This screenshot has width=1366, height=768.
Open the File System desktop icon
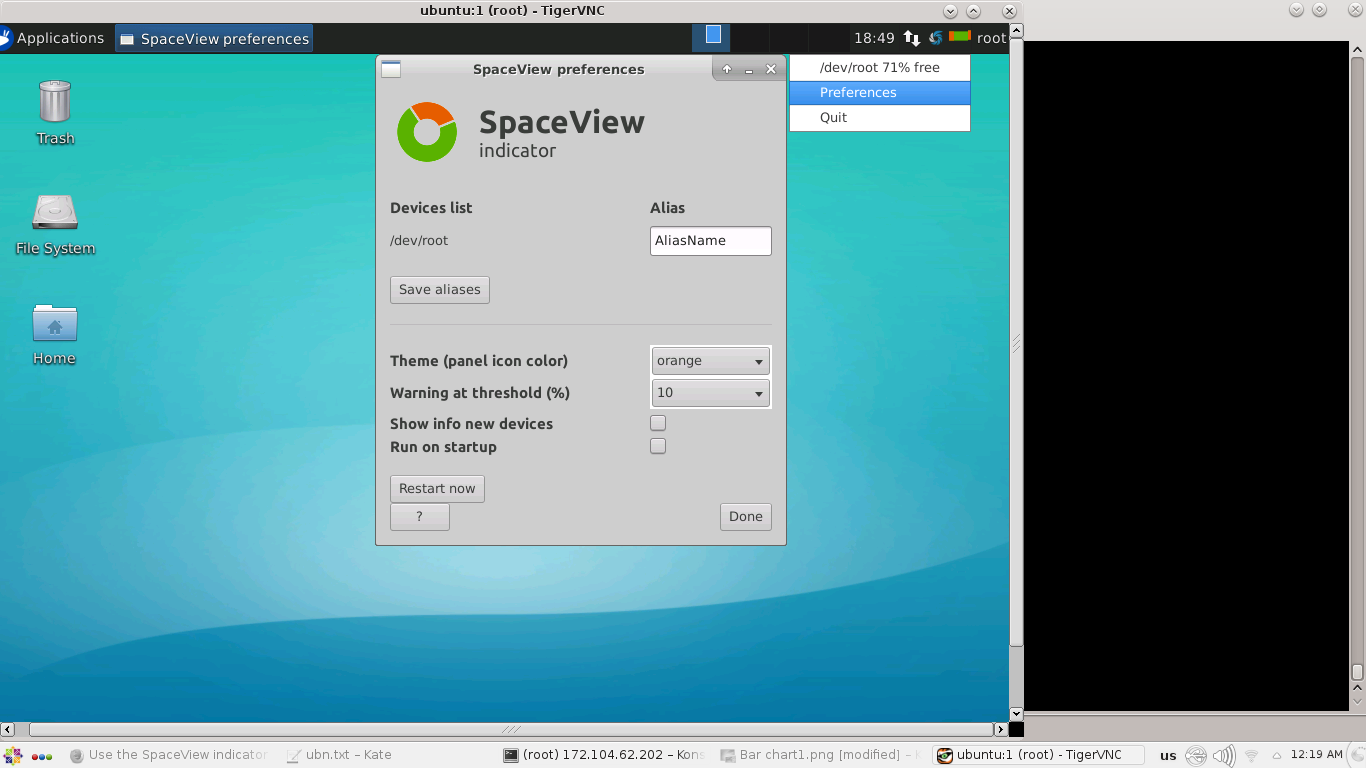tap(55, 224)
